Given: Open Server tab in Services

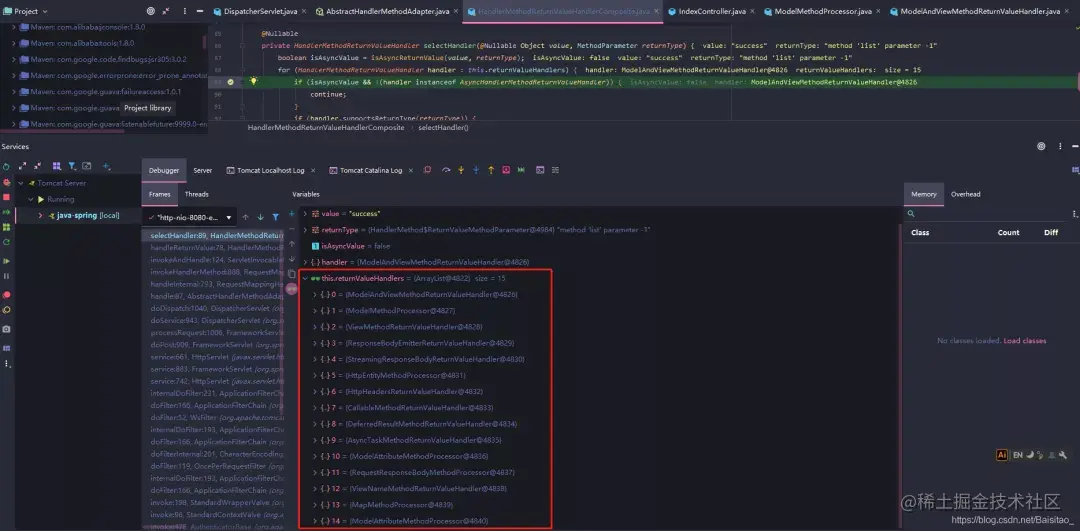Looking at the screenshot, I should (x=202, y=170).
